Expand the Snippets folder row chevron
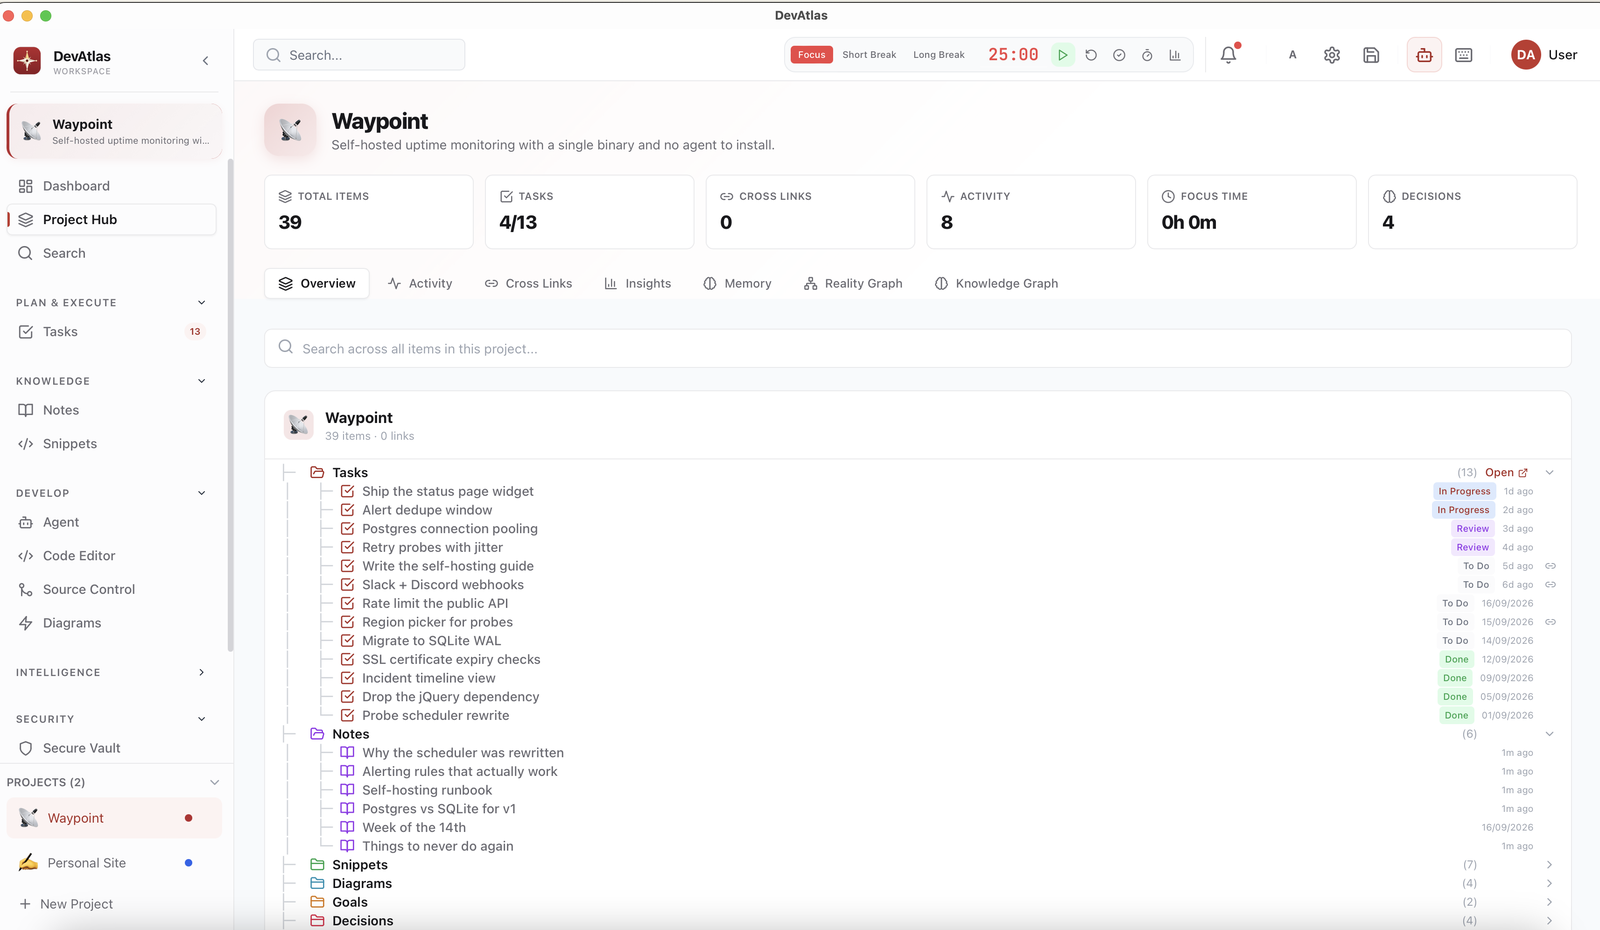 1549,865
